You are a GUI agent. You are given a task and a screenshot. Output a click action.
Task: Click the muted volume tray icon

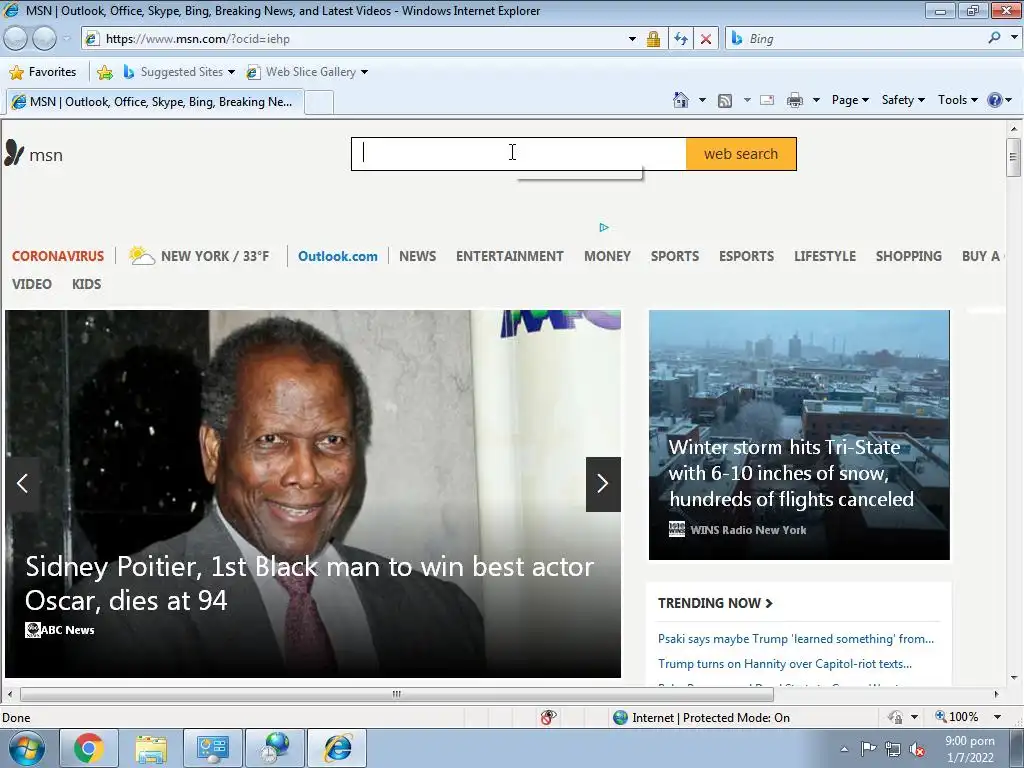pos(918,750)
